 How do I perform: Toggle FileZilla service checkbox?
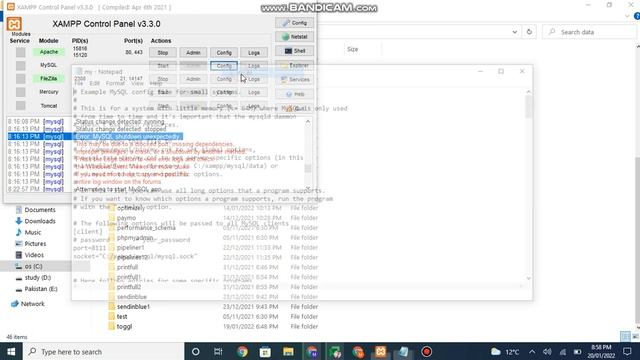(20, 79)
